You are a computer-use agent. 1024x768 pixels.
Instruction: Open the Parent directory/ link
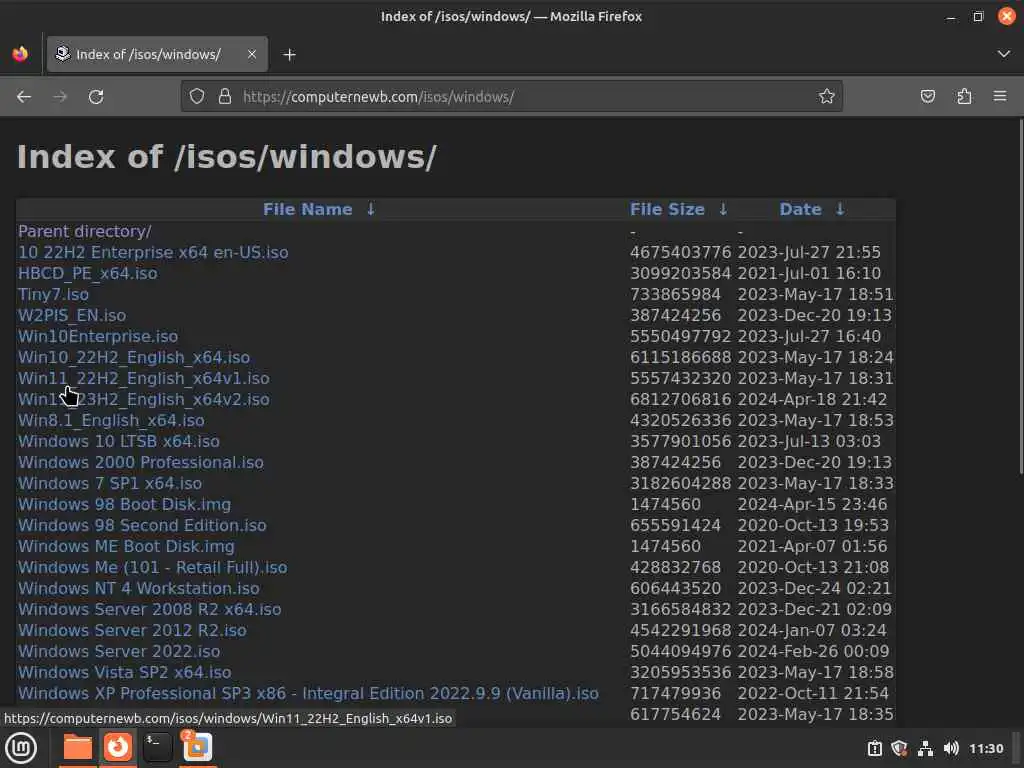(x=84, y=231)
